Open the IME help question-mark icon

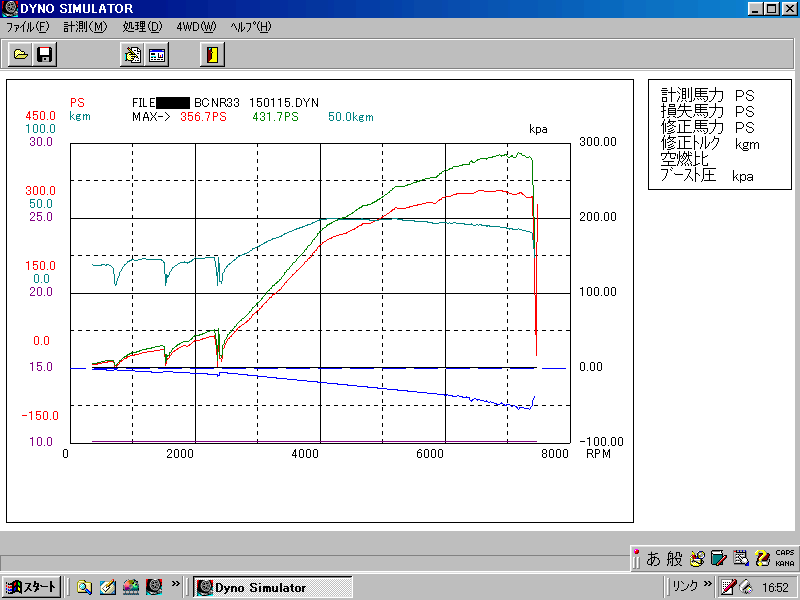(762, 558)
